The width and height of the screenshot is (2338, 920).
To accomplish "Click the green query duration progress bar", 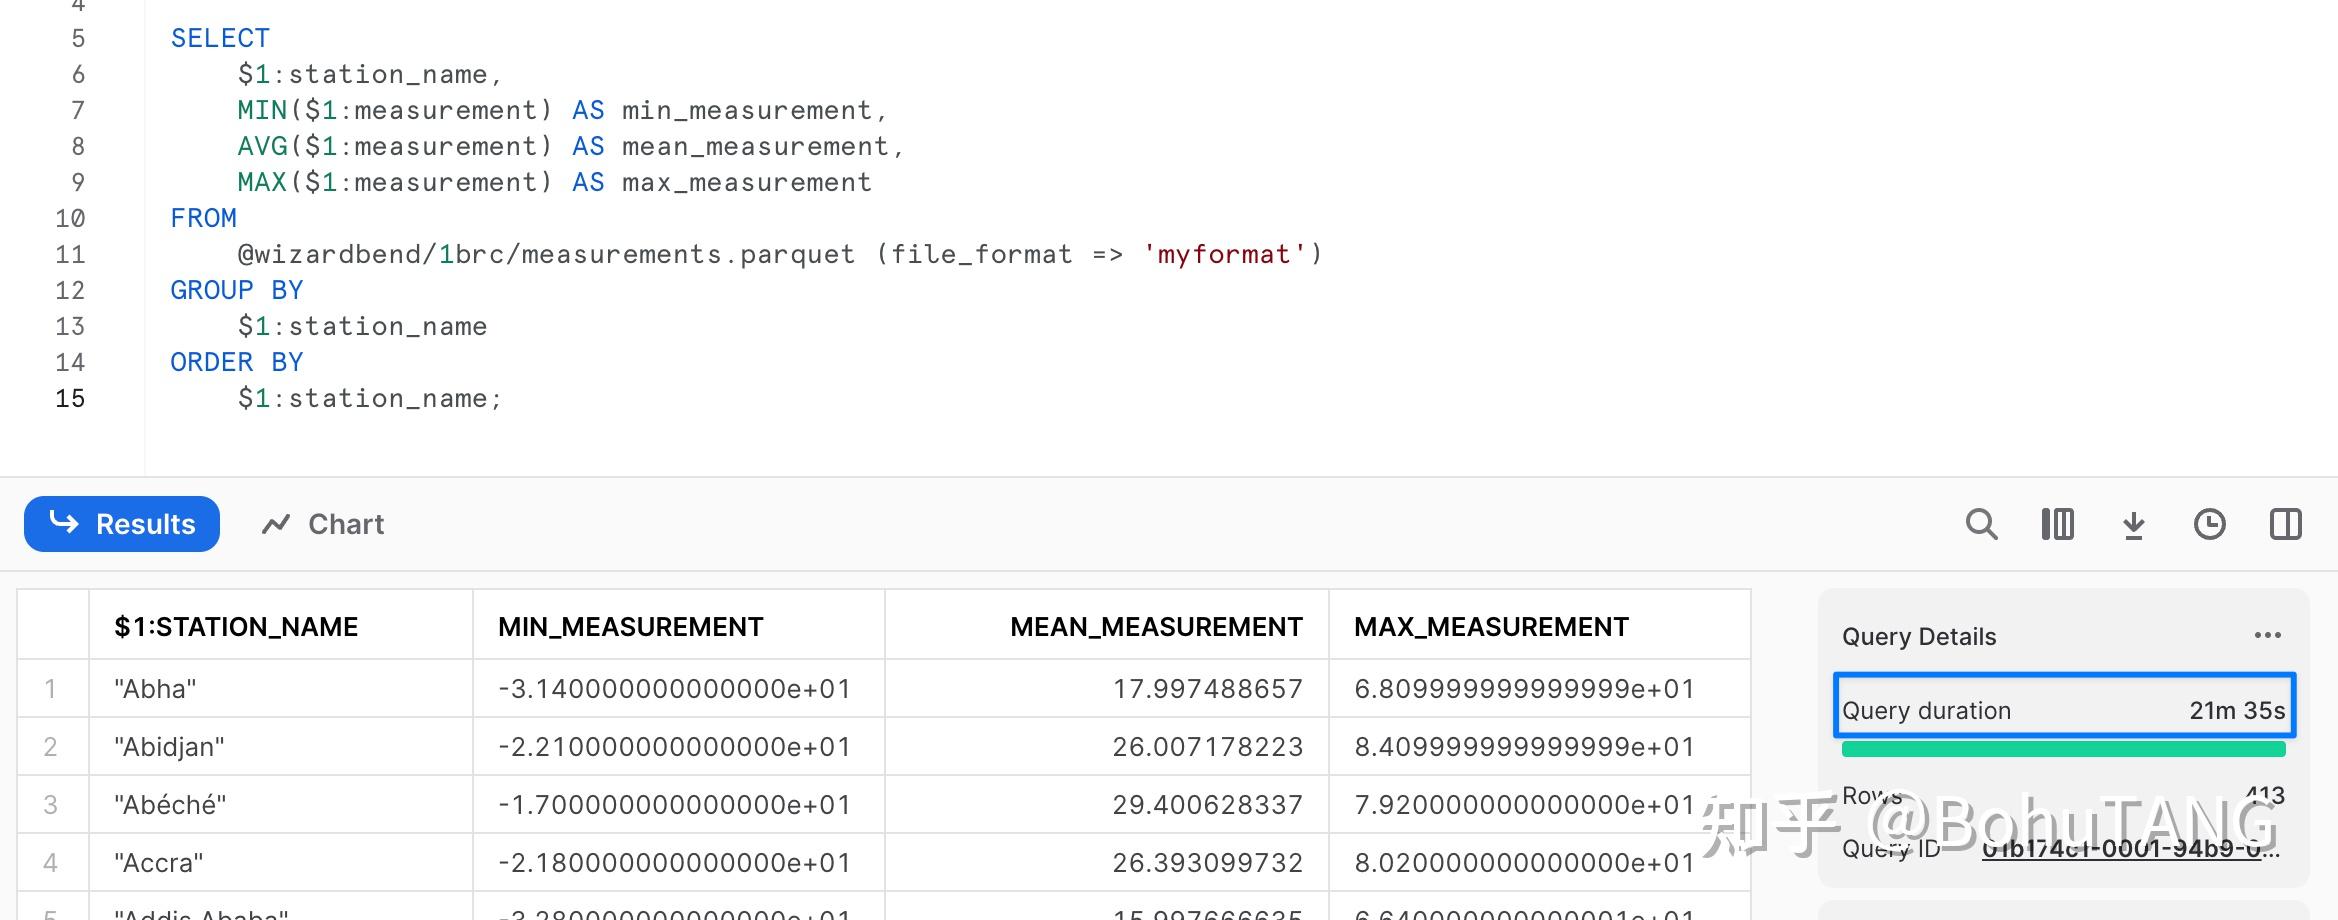I will [x=2063, y=749].
